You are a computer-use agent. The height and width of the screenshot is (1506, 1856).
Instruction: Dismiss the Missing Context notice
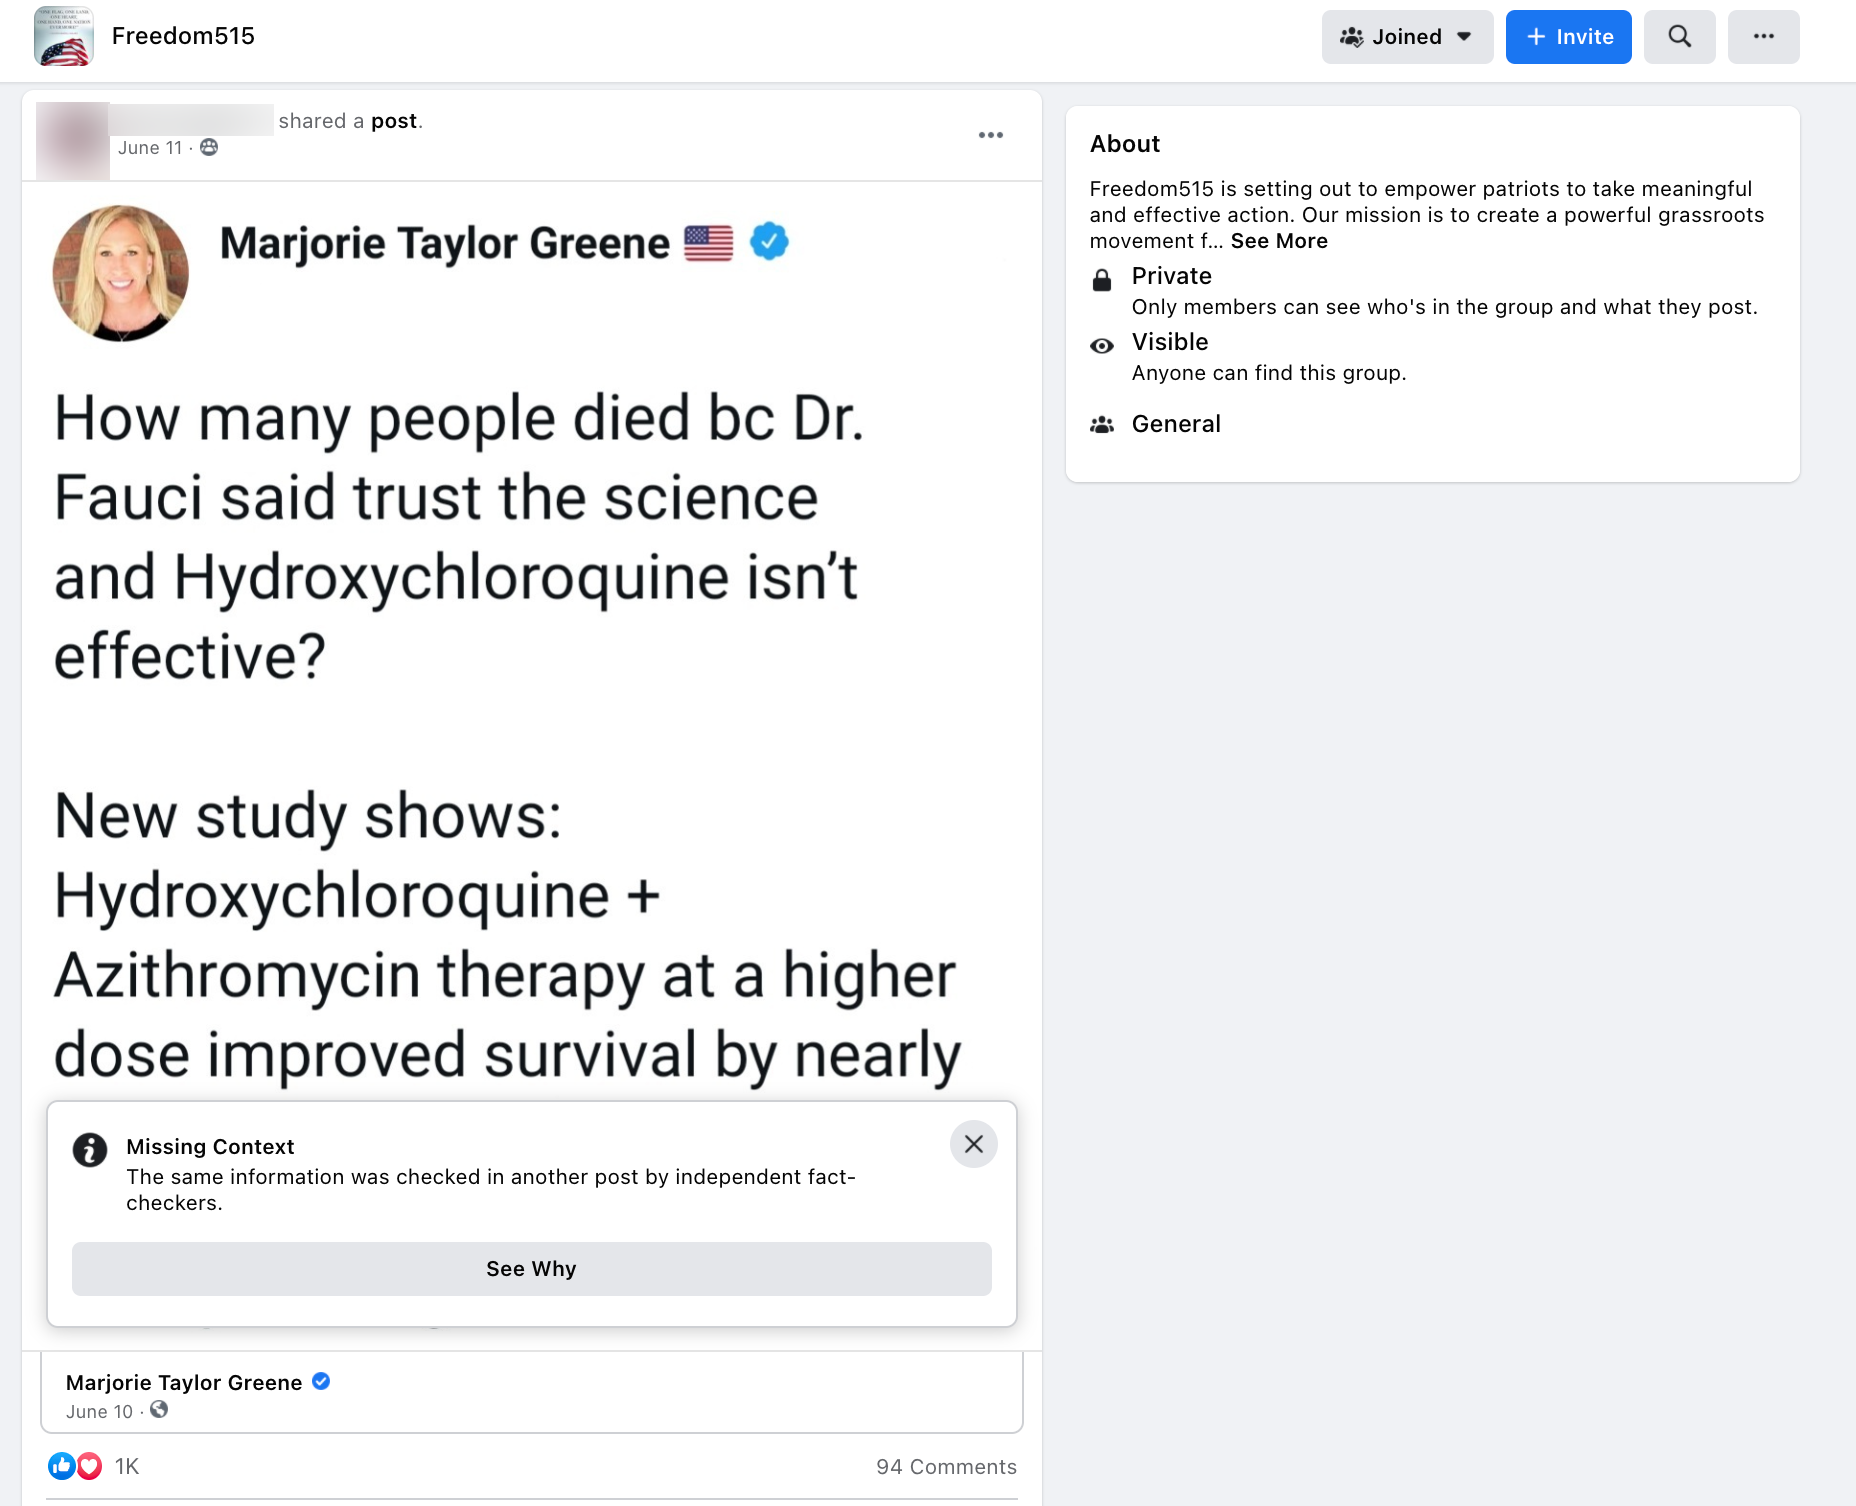tap(972, 1144)
